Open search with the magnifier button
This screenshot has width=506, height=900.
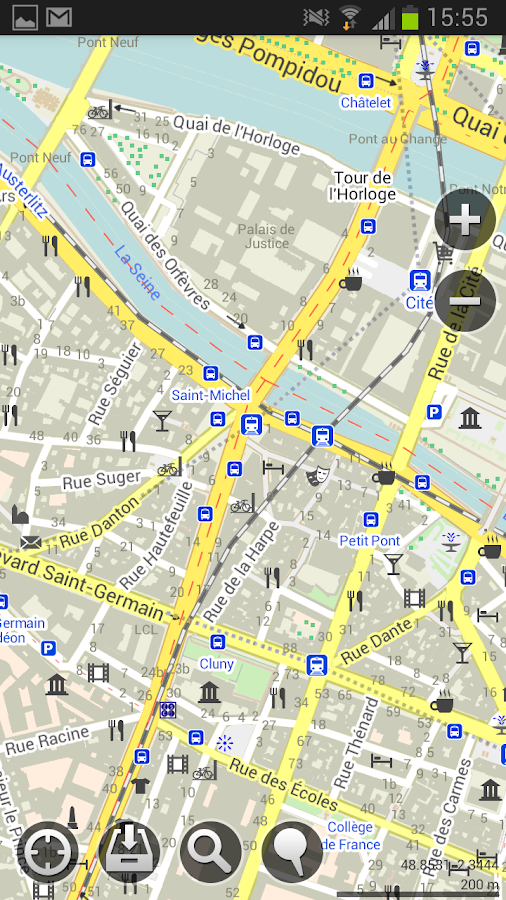pos(211,852)
